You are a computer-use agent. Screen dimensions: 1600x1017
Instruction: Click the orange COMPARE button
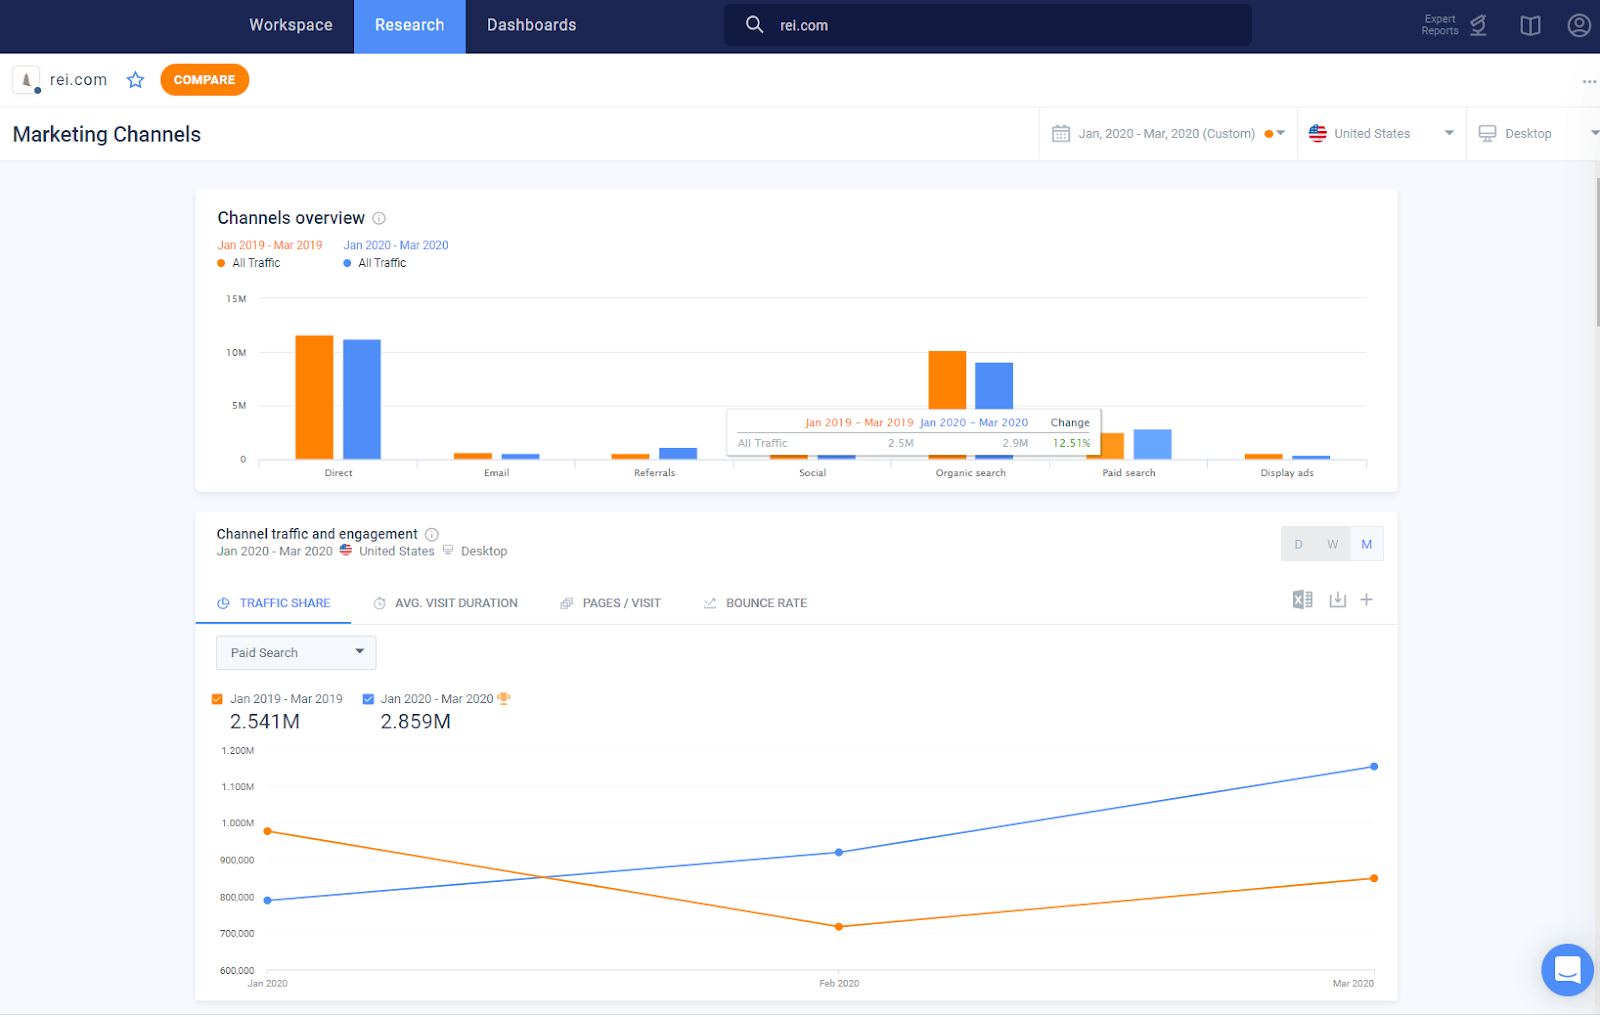(x=204, y=80)
